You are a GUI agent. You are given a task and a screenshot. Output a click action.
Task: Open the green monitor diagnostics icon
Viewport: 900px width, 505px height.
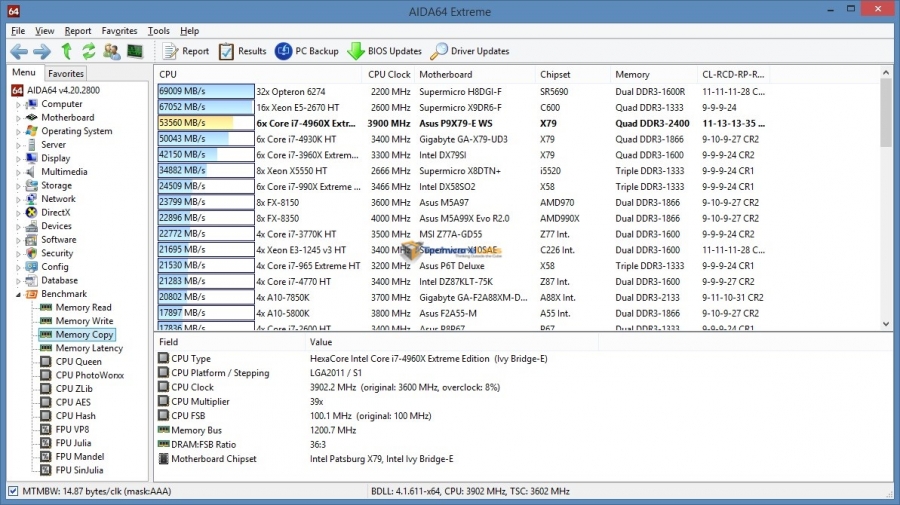point(135,52)
